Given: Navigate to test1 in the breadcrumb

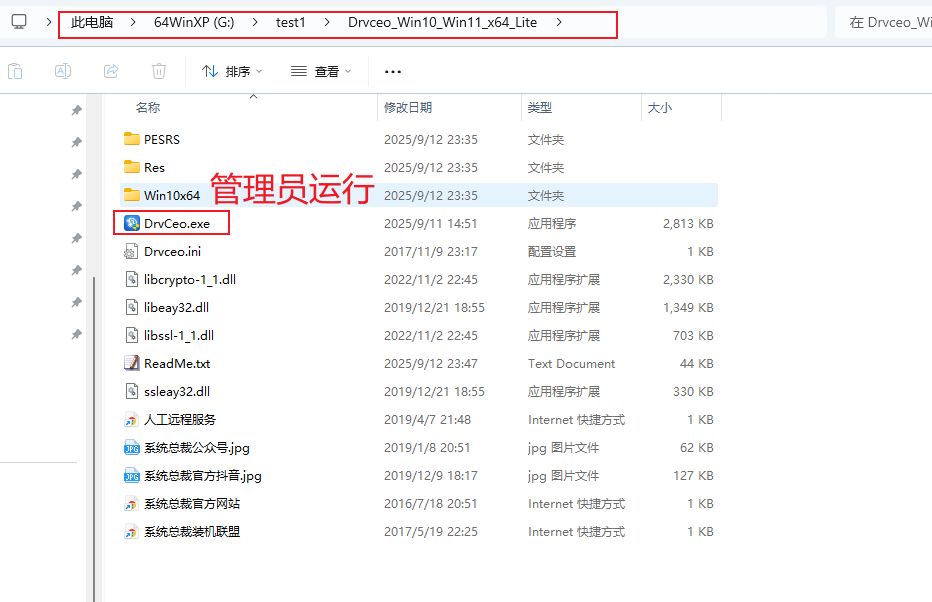Looking at the screenshot, I should click(290, 22).
